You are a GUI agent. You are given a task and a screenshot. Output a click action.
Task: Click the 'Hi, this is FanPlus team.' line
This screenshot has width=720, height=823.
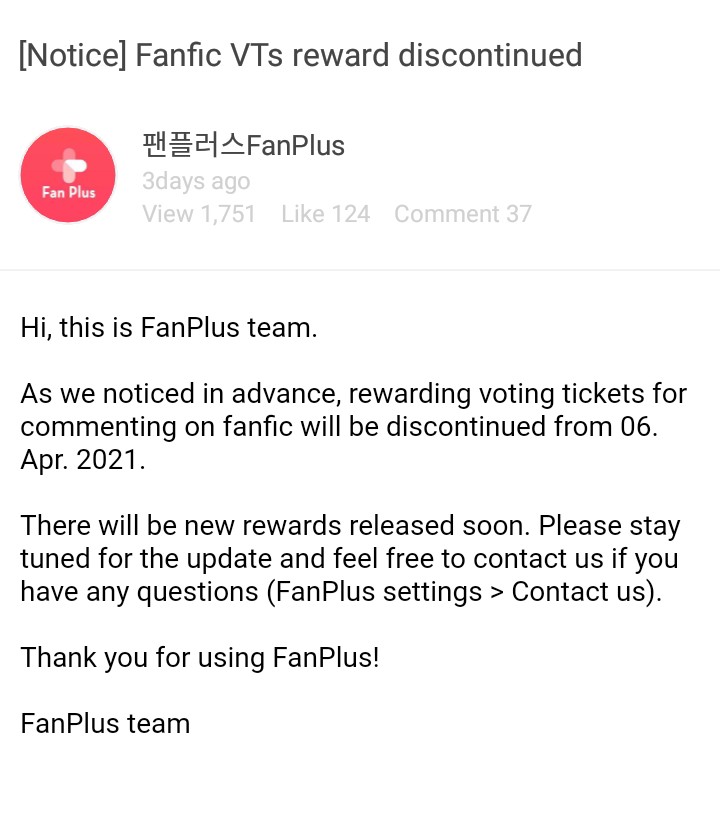[x=169, y=327]
